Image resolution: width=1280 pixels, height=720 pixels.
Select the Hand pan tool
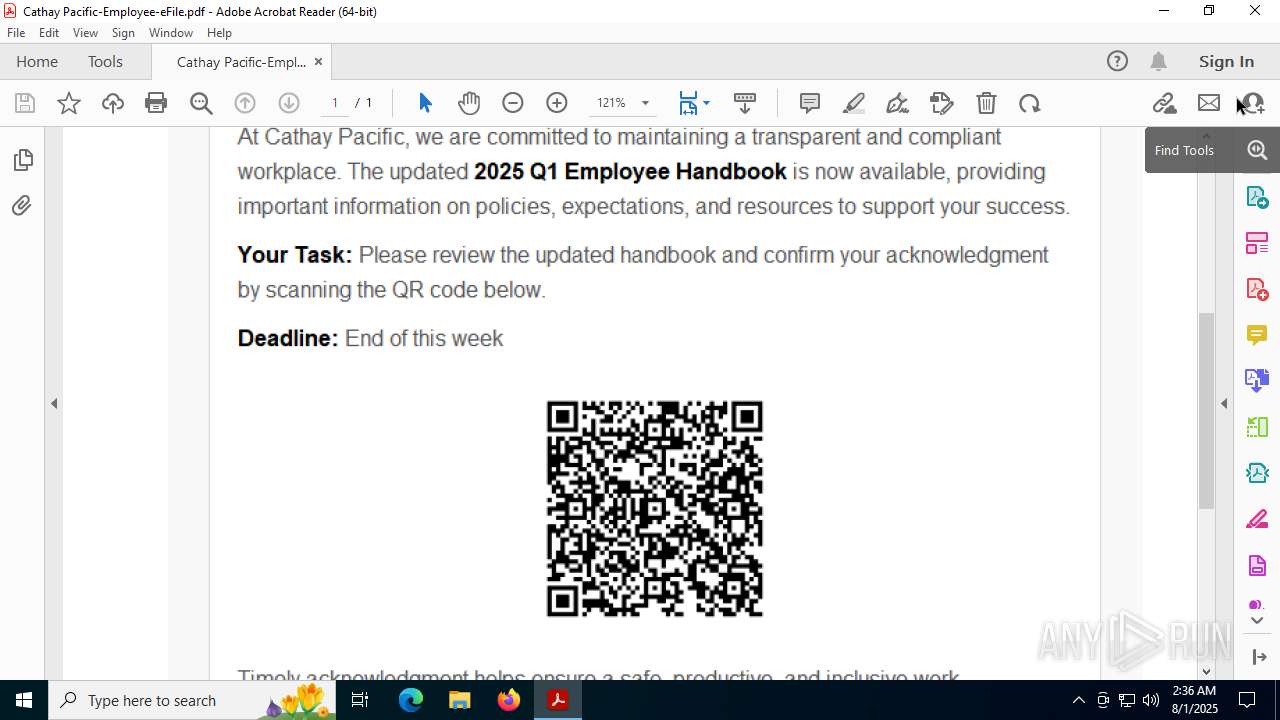pos(469,103)
